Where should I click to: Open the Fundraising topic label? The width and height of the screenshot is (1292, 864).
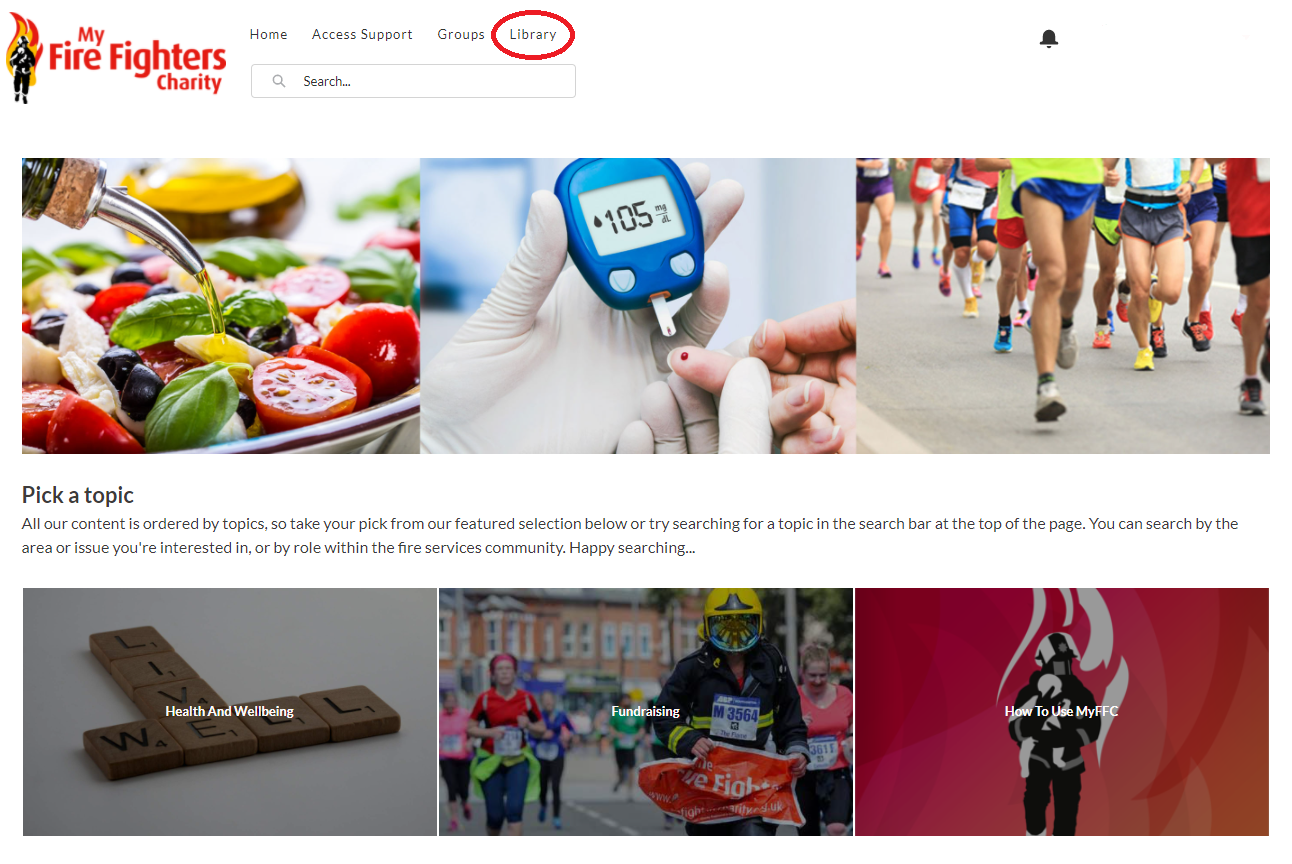click(646, 711)
